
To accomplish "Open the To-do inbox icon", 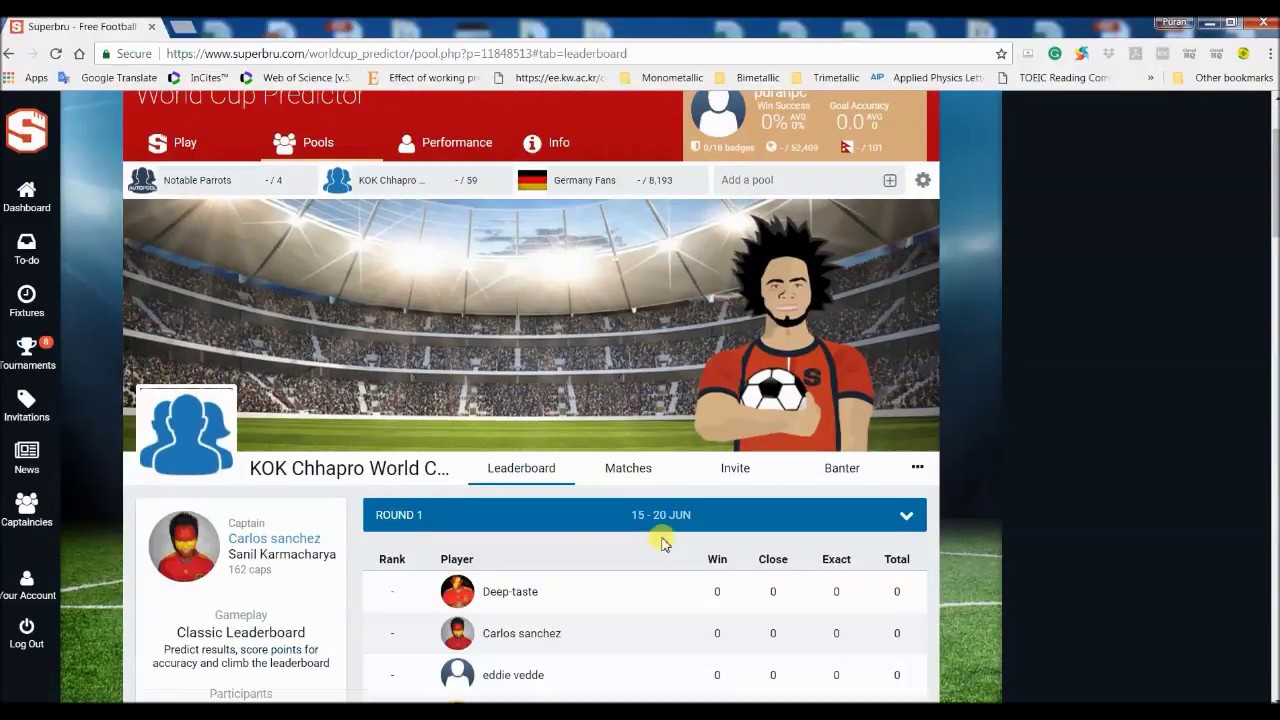I will click(27, 242).
